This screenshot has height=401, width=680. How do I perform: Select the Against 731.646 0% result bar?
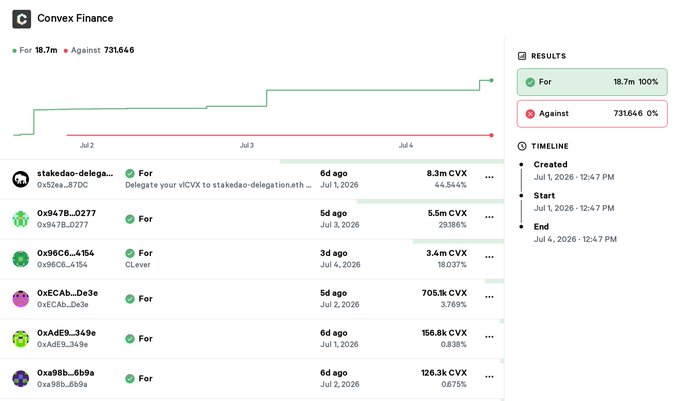pos(592,114)
